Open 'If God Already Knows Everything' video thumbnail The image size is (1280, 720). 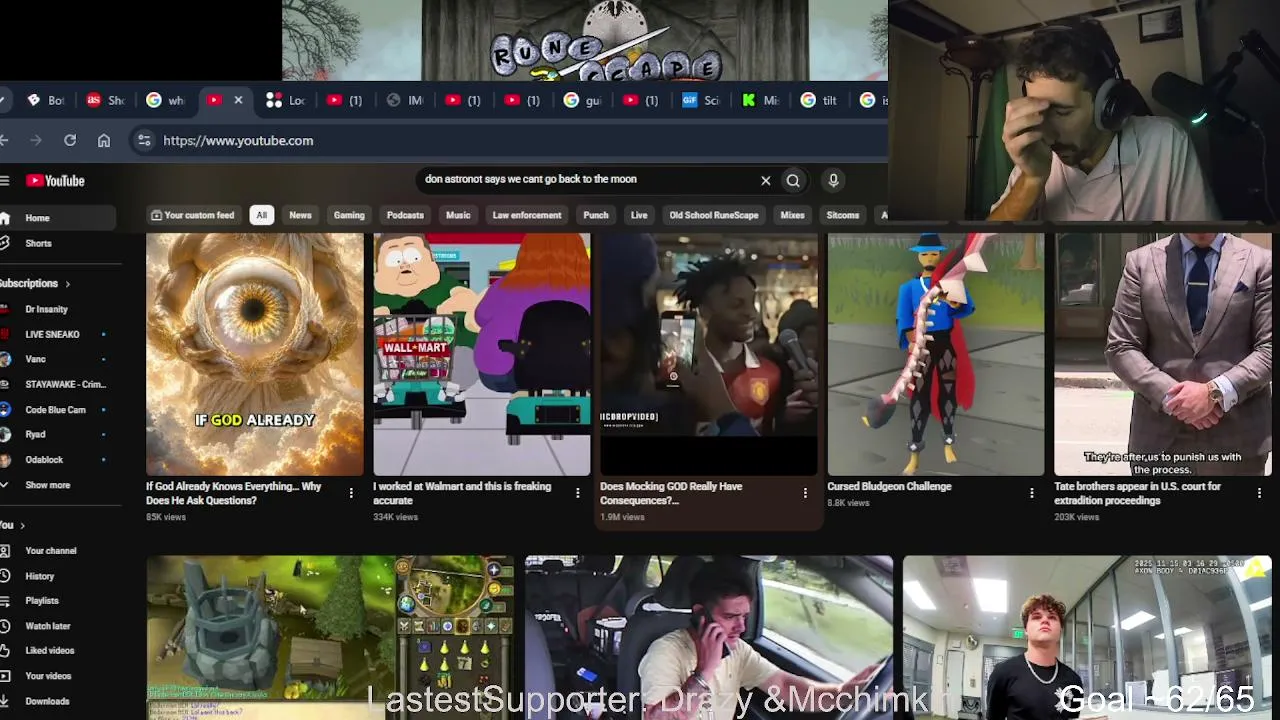[x=255, y=354]
